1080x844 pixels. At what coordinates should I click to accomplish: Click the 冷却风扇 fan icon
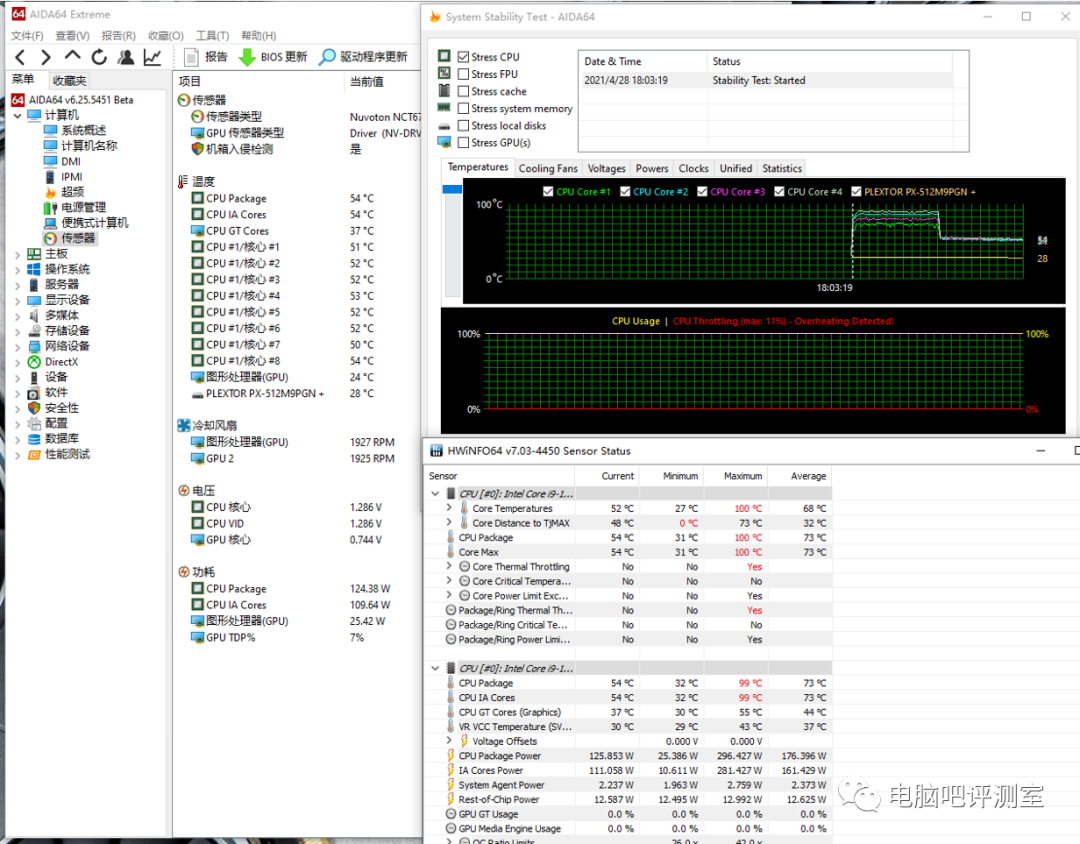[x=184, y=426]
